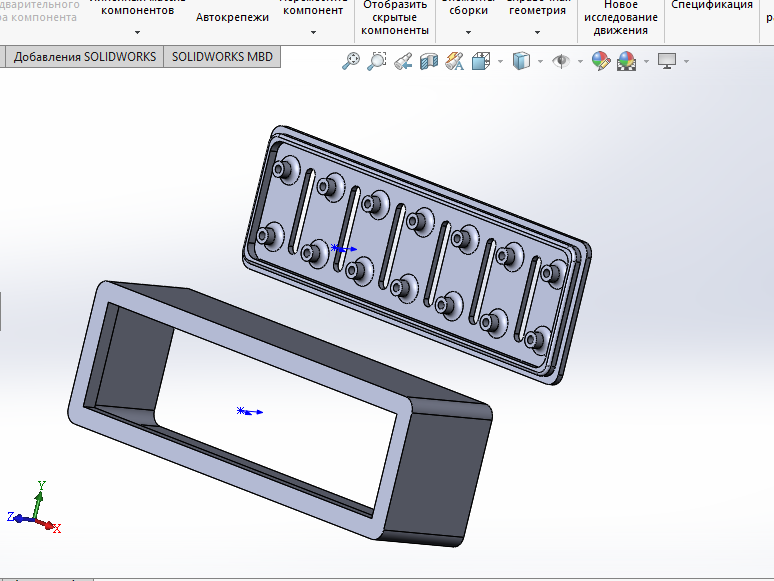This screenshot has width=774, height=581.
Task: Click the XYZ coordinate triad
Action: tap(37, 510)
